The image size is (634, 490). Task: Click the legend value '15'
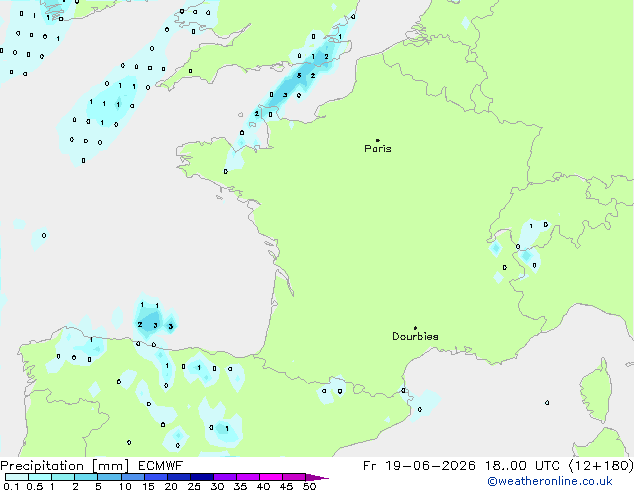(148, 486)
